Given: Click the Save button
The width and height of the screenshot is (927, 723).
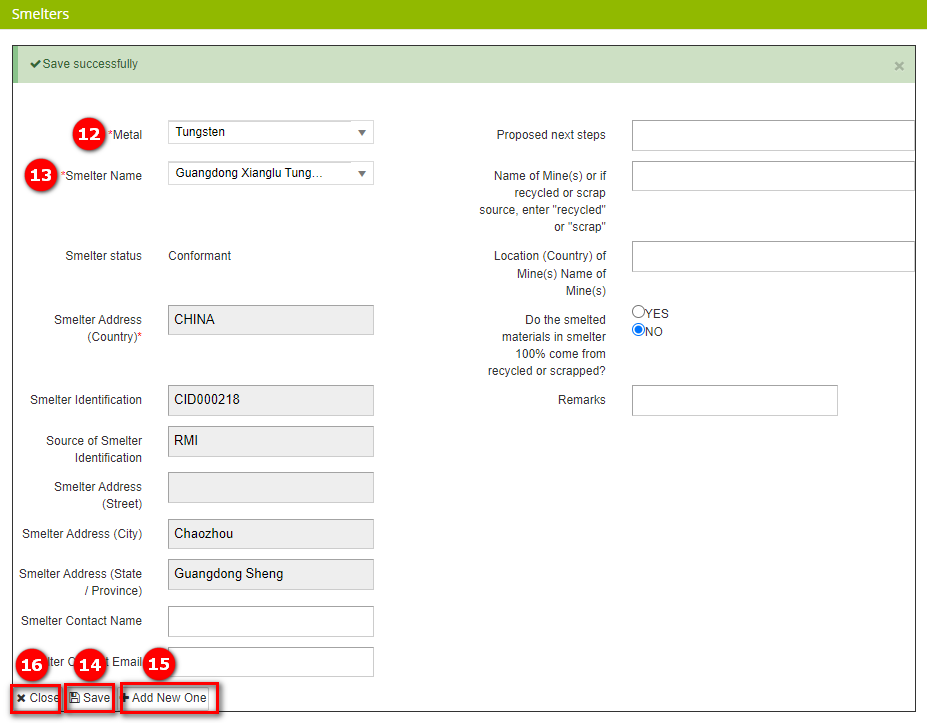Looking at the screenshot, I should (89, 698).
